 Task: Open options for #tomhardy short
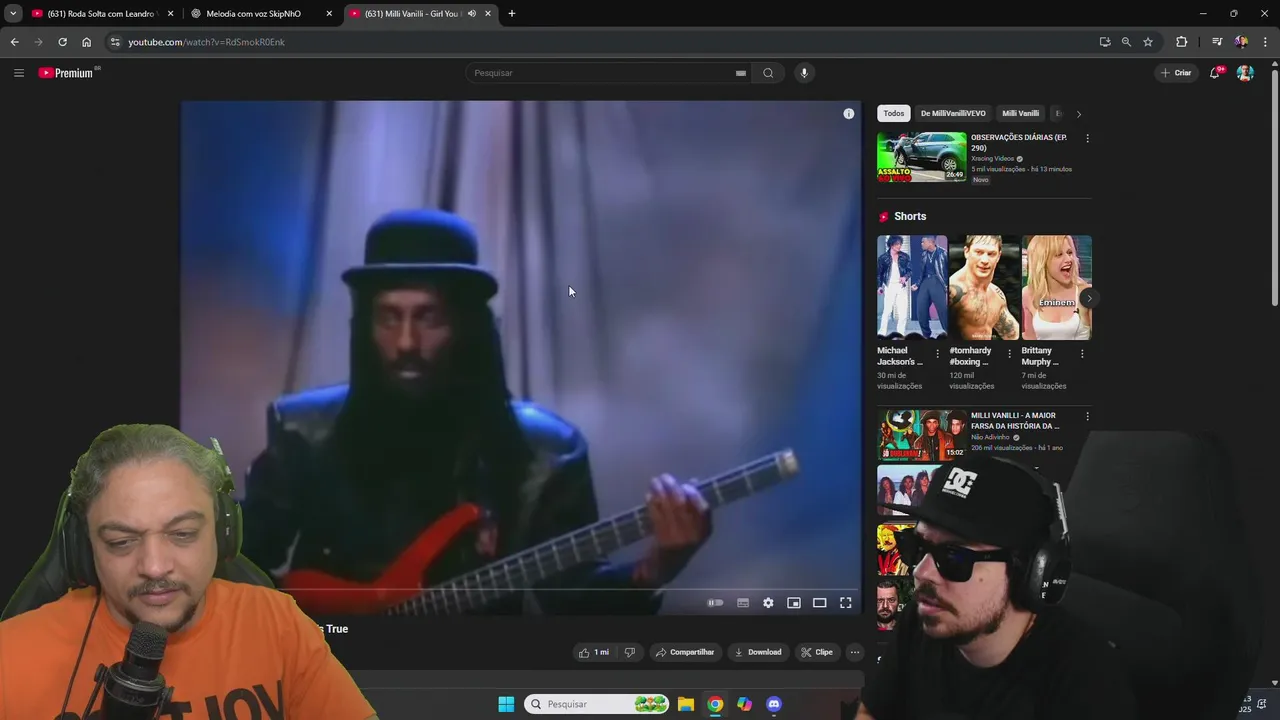coord(1009,354)
